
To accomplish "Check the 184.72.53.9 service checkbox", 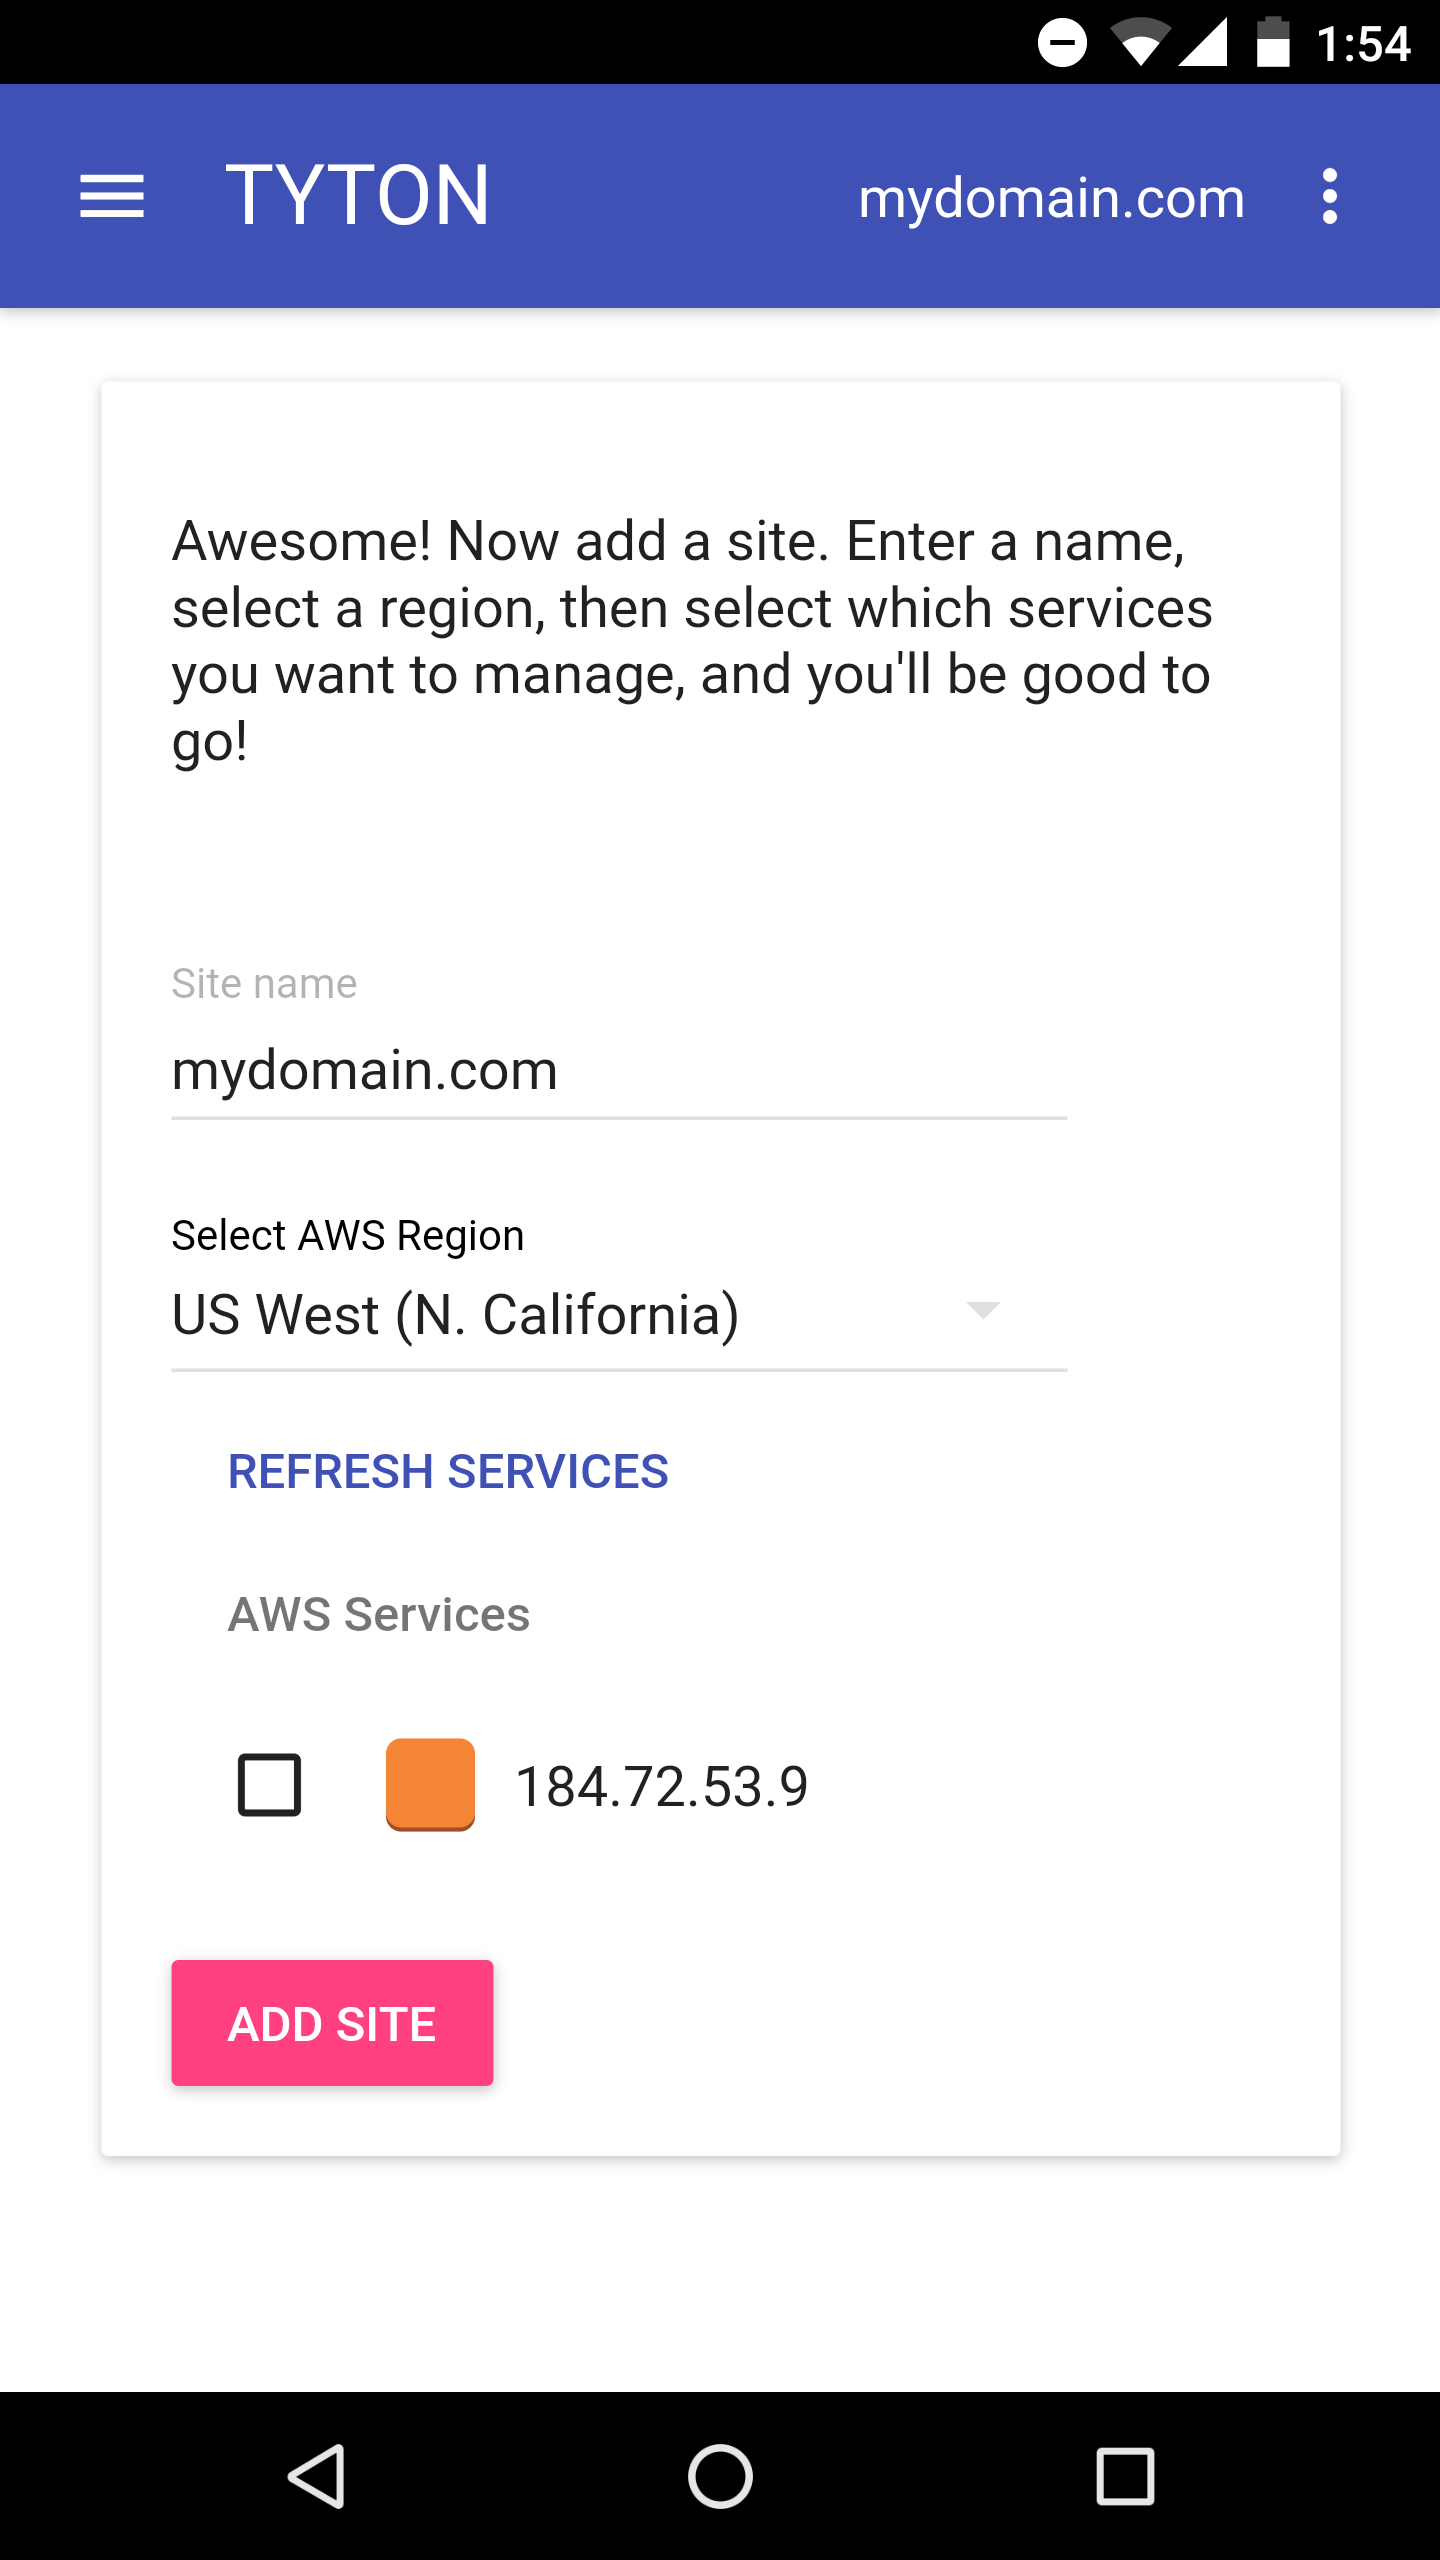I will (269, 1785).
